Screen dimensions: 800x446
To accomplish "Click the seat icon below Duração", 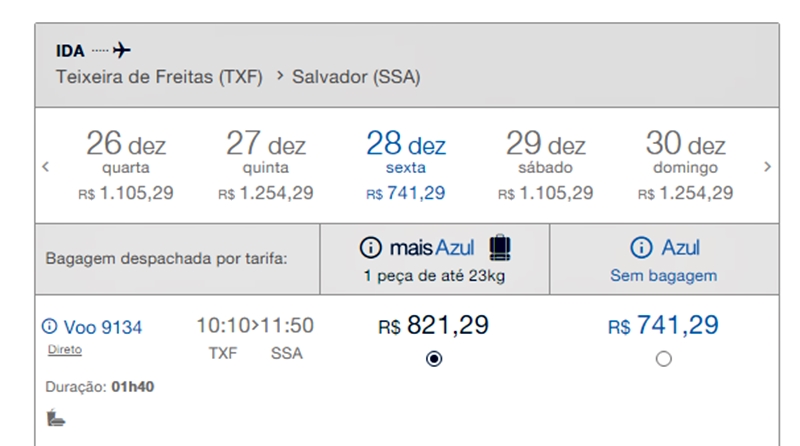I will coord(56,417).
